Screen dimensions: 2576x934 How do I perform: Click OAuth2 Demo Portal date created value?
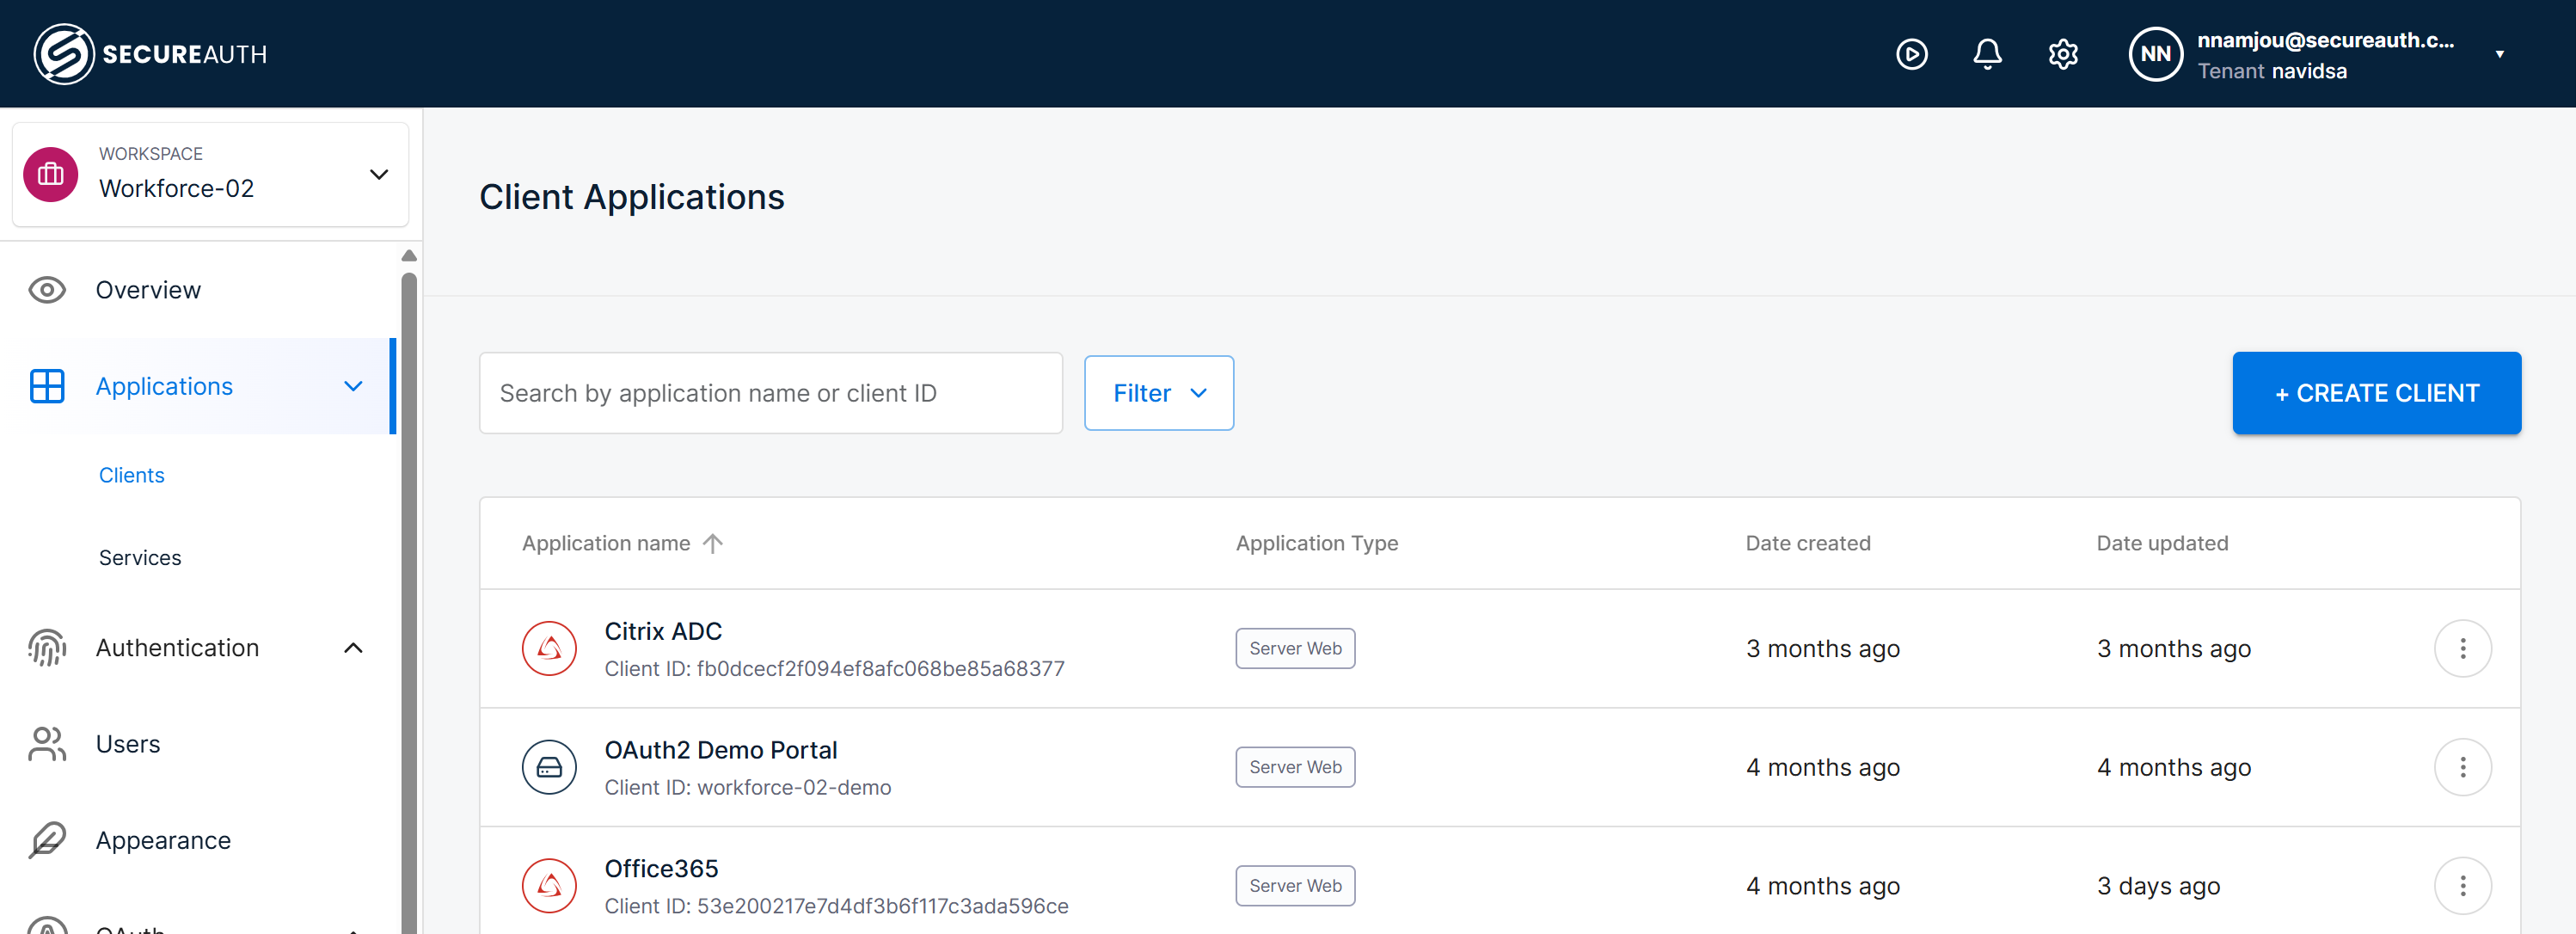[1822, 767]
